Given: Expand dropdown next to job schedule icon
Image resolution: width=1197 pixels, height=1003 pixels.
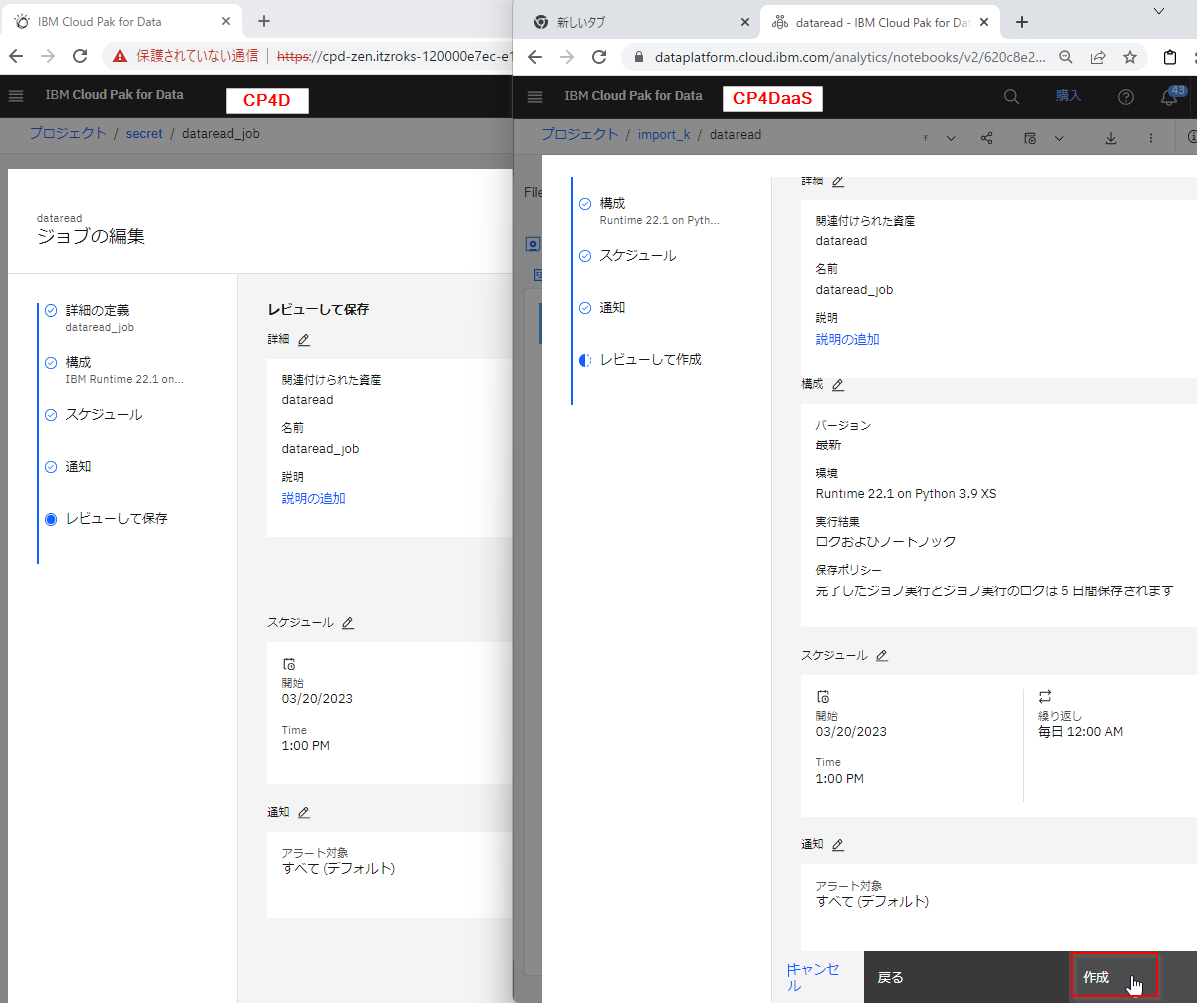Looking at the screenshot, I should pos(1059,138).
